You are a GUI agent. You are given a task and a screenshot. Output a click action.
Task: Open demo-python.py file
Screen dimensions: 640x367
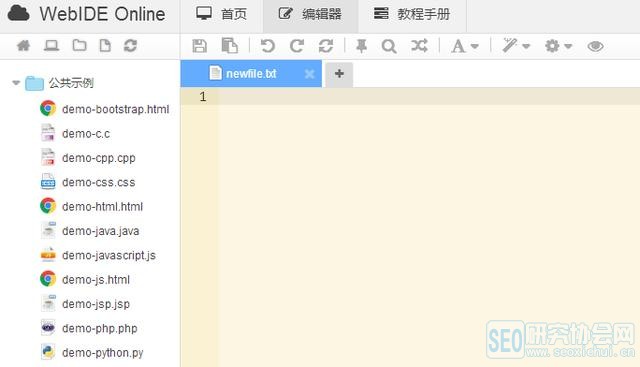point(92,352)
